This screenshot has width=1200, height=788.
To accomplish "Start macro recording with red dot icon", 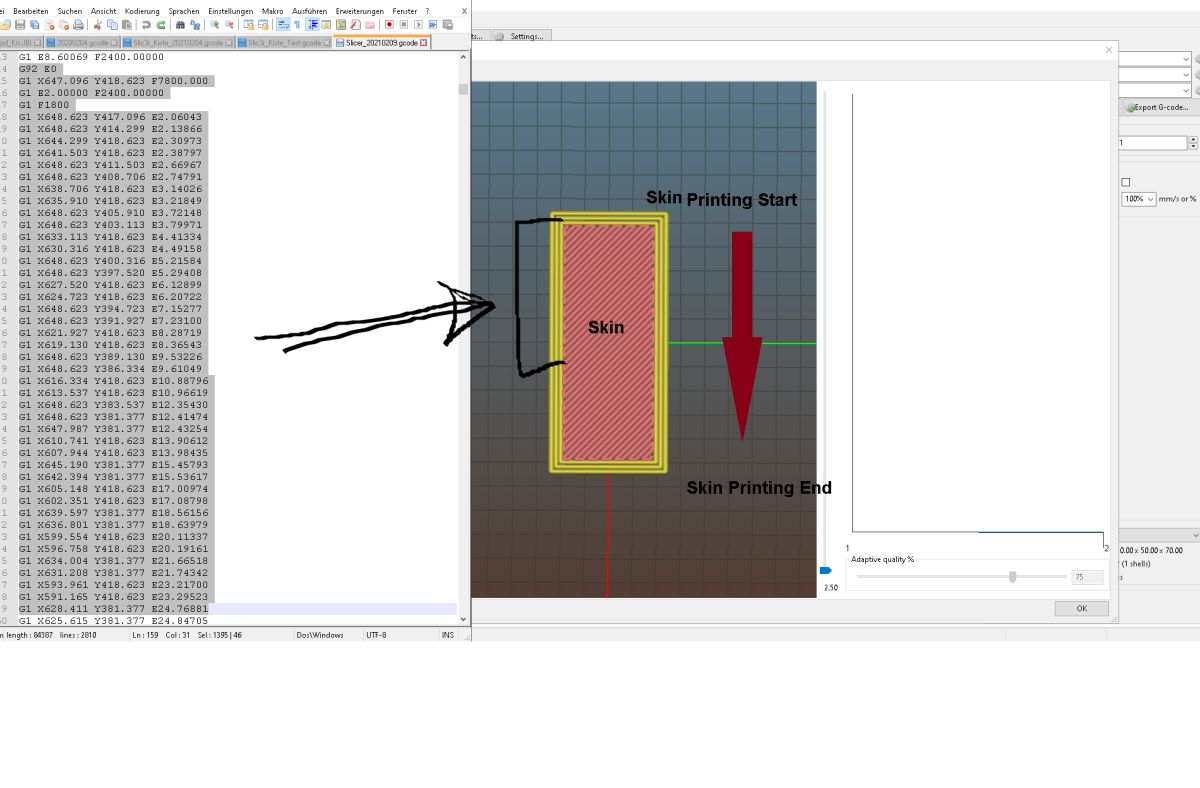I will coord(388,24).
